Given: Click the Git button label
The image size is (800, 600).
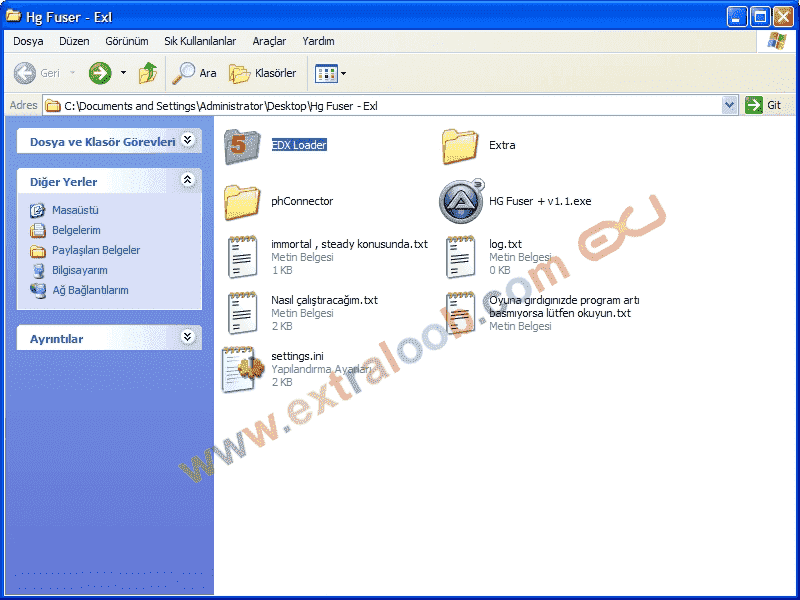Looking at the screenshot, I should [x=774, y=105].
